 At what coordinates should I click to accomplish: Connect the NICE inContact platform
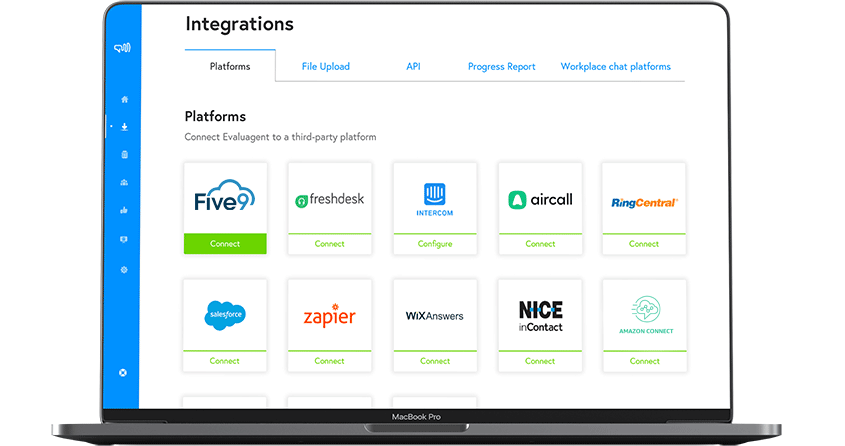tap(540, 361)
